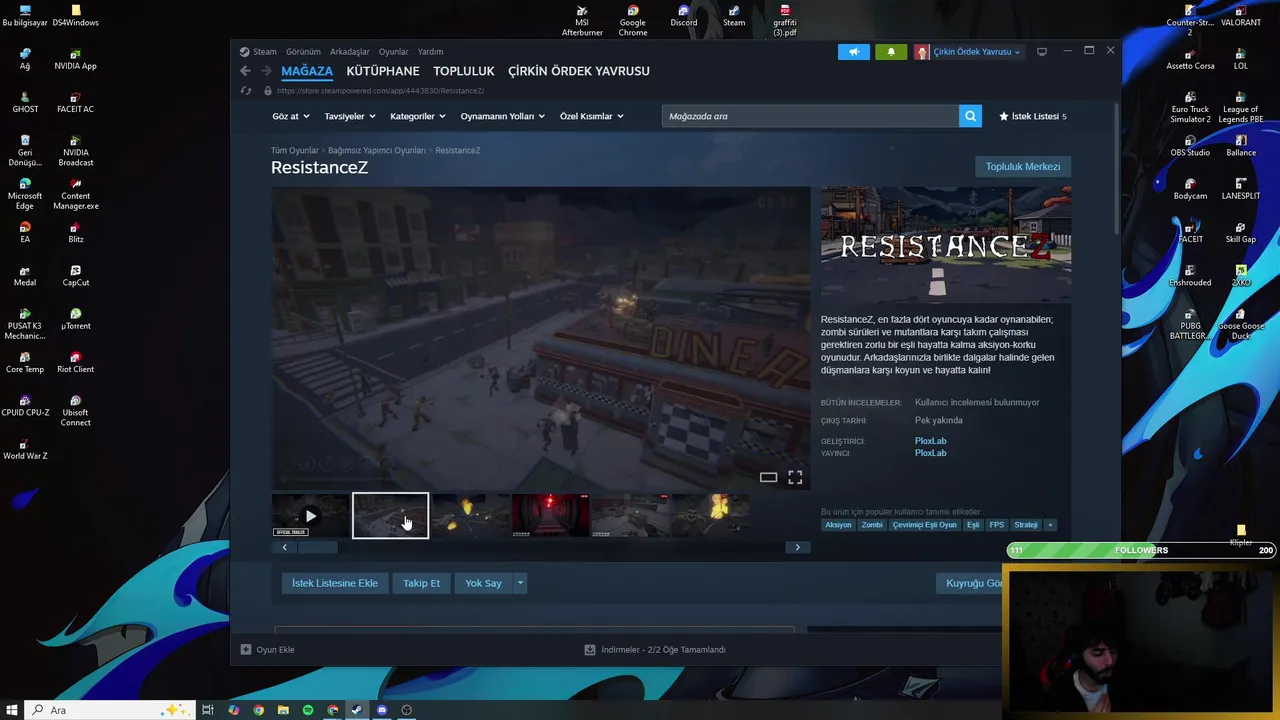This screenshot has height=720, width=1280.
Task: Open Task View on taskbar
Action: click(x=208, y=710)
